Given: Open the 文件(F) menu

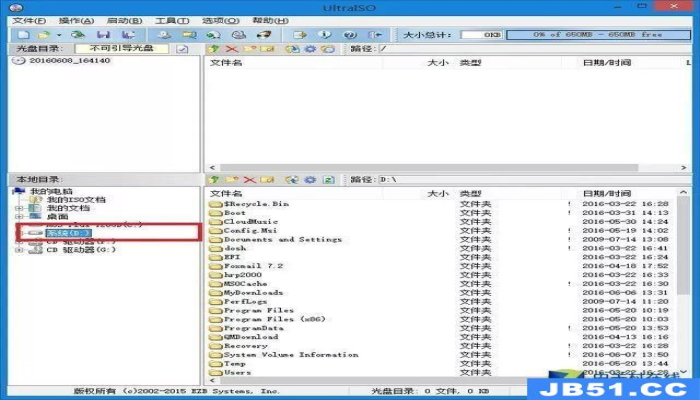Looking at the screenshot, I should tap(29, 21).
